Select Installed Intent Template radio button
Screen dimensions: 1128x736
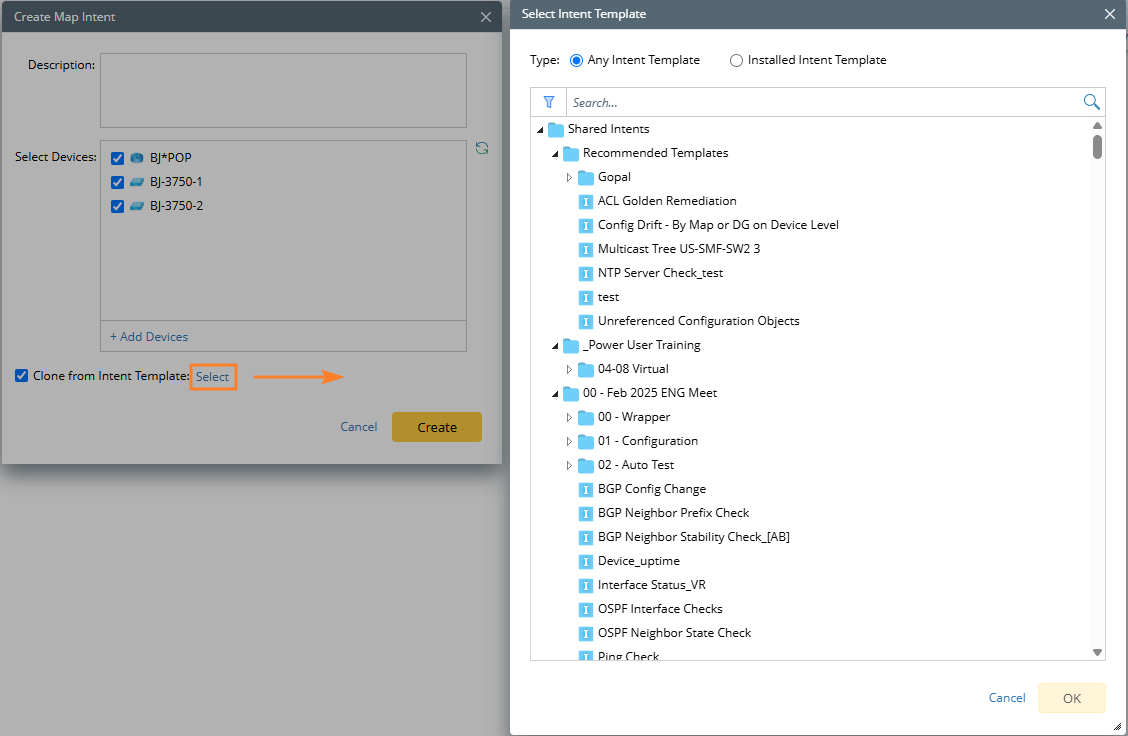737,60
